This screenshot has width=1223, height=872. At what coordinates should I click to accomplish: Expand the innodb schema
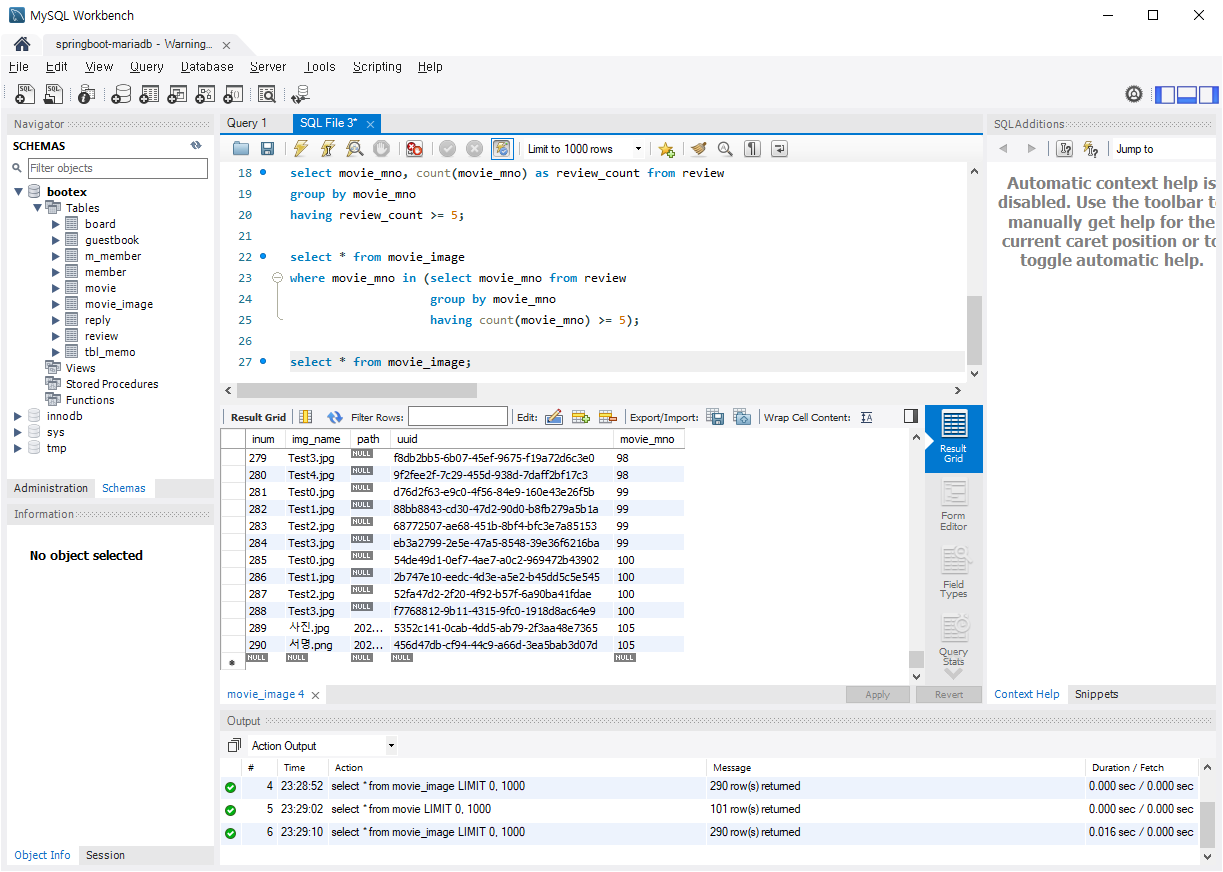click(18, 416)
